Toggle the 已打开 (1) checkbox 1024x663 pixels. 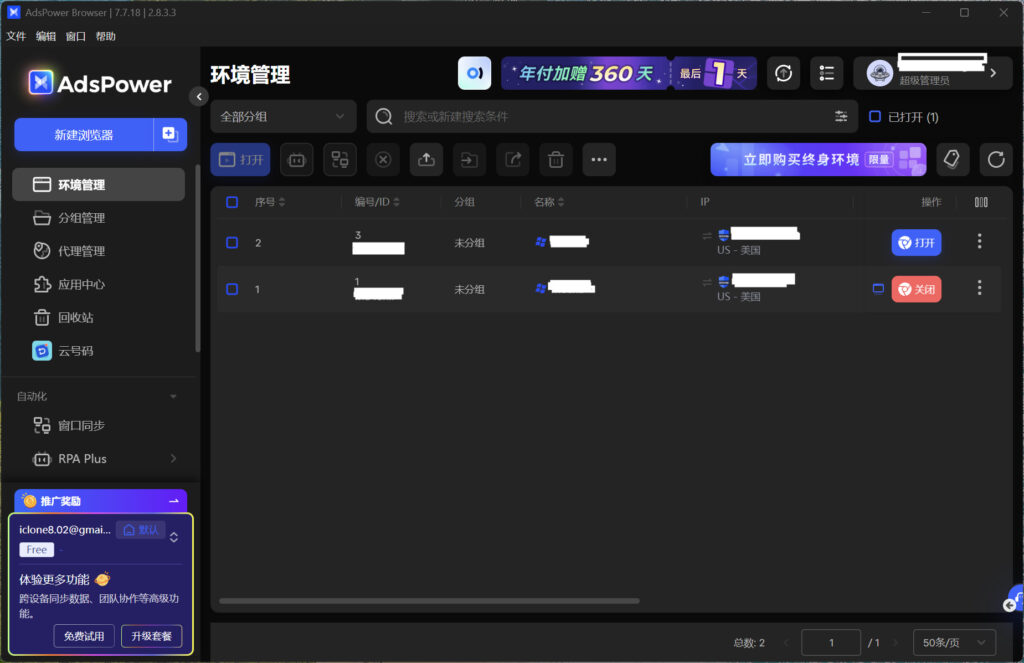[x=875, y=117]
